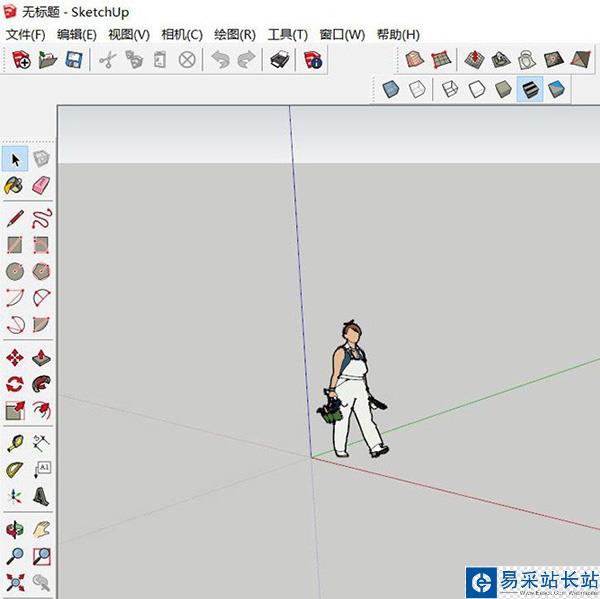Select the Polygon tool

41,271
